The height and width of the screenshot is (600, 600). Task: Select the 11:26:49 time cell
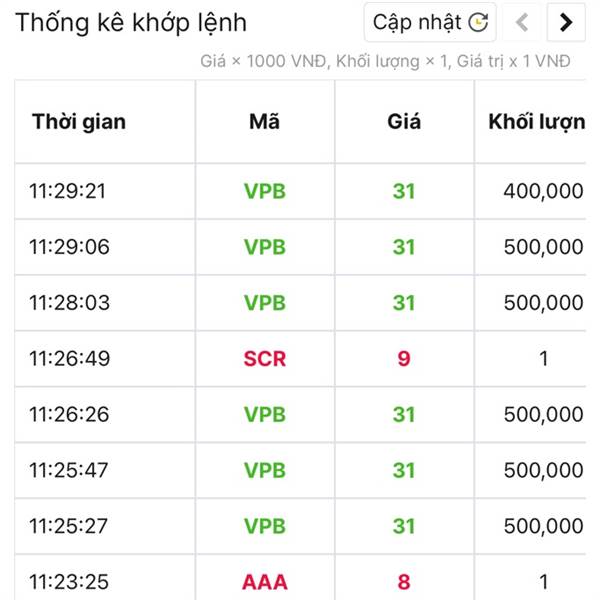tap(70, 359)
